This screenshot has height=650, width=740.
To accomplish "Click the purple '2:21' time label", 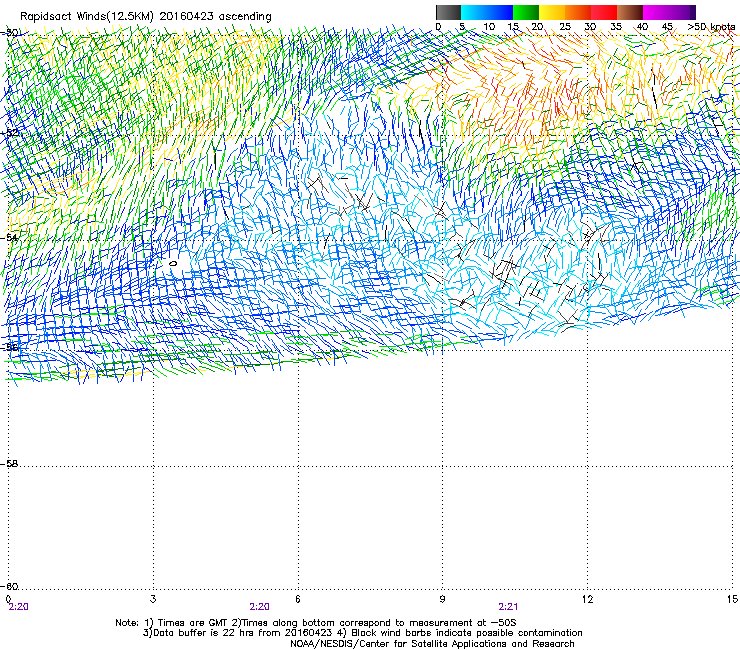I will pos(508,607).
